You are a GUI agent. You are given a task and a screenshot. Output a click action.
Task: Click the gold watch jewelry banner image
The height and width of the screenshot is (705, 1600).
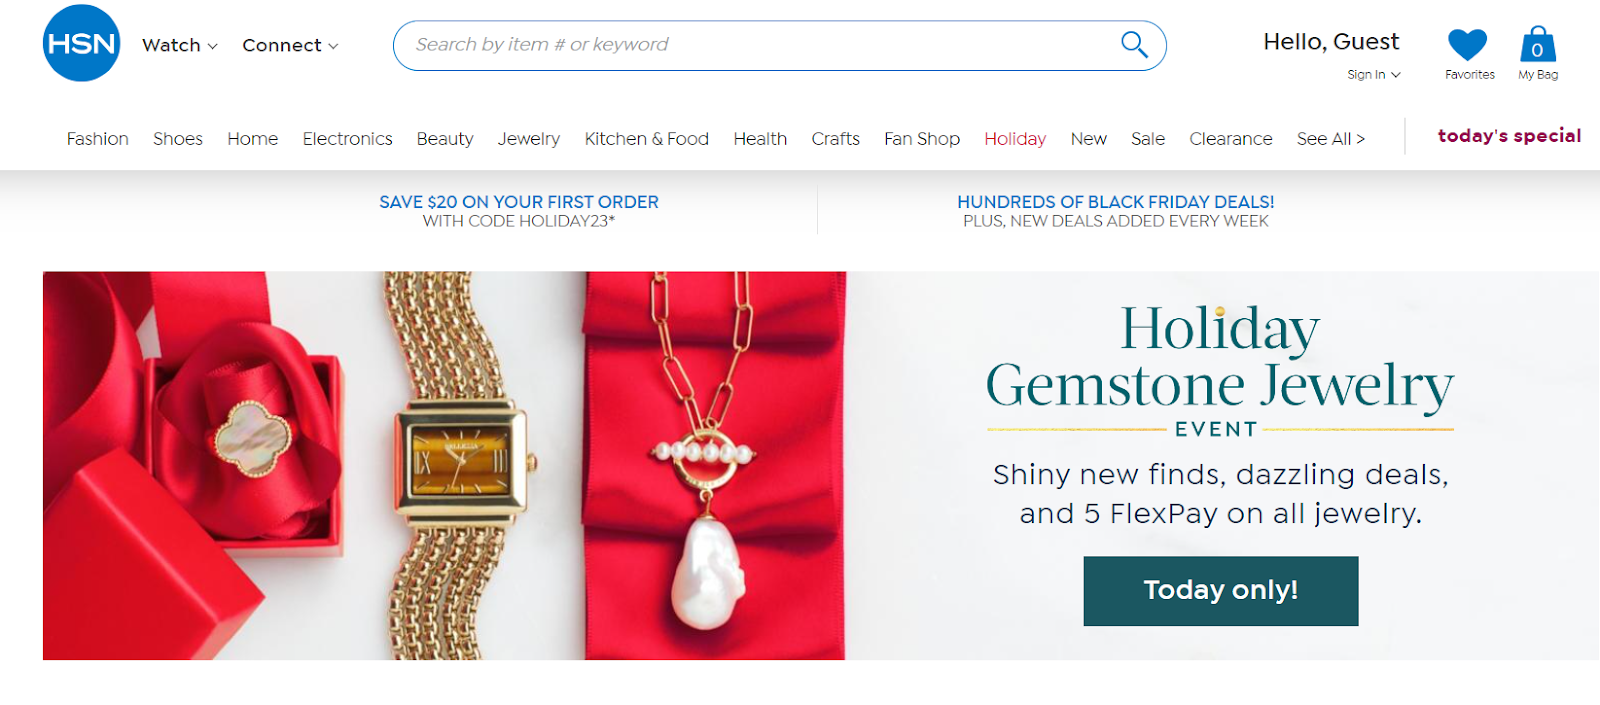coord(444,465)
